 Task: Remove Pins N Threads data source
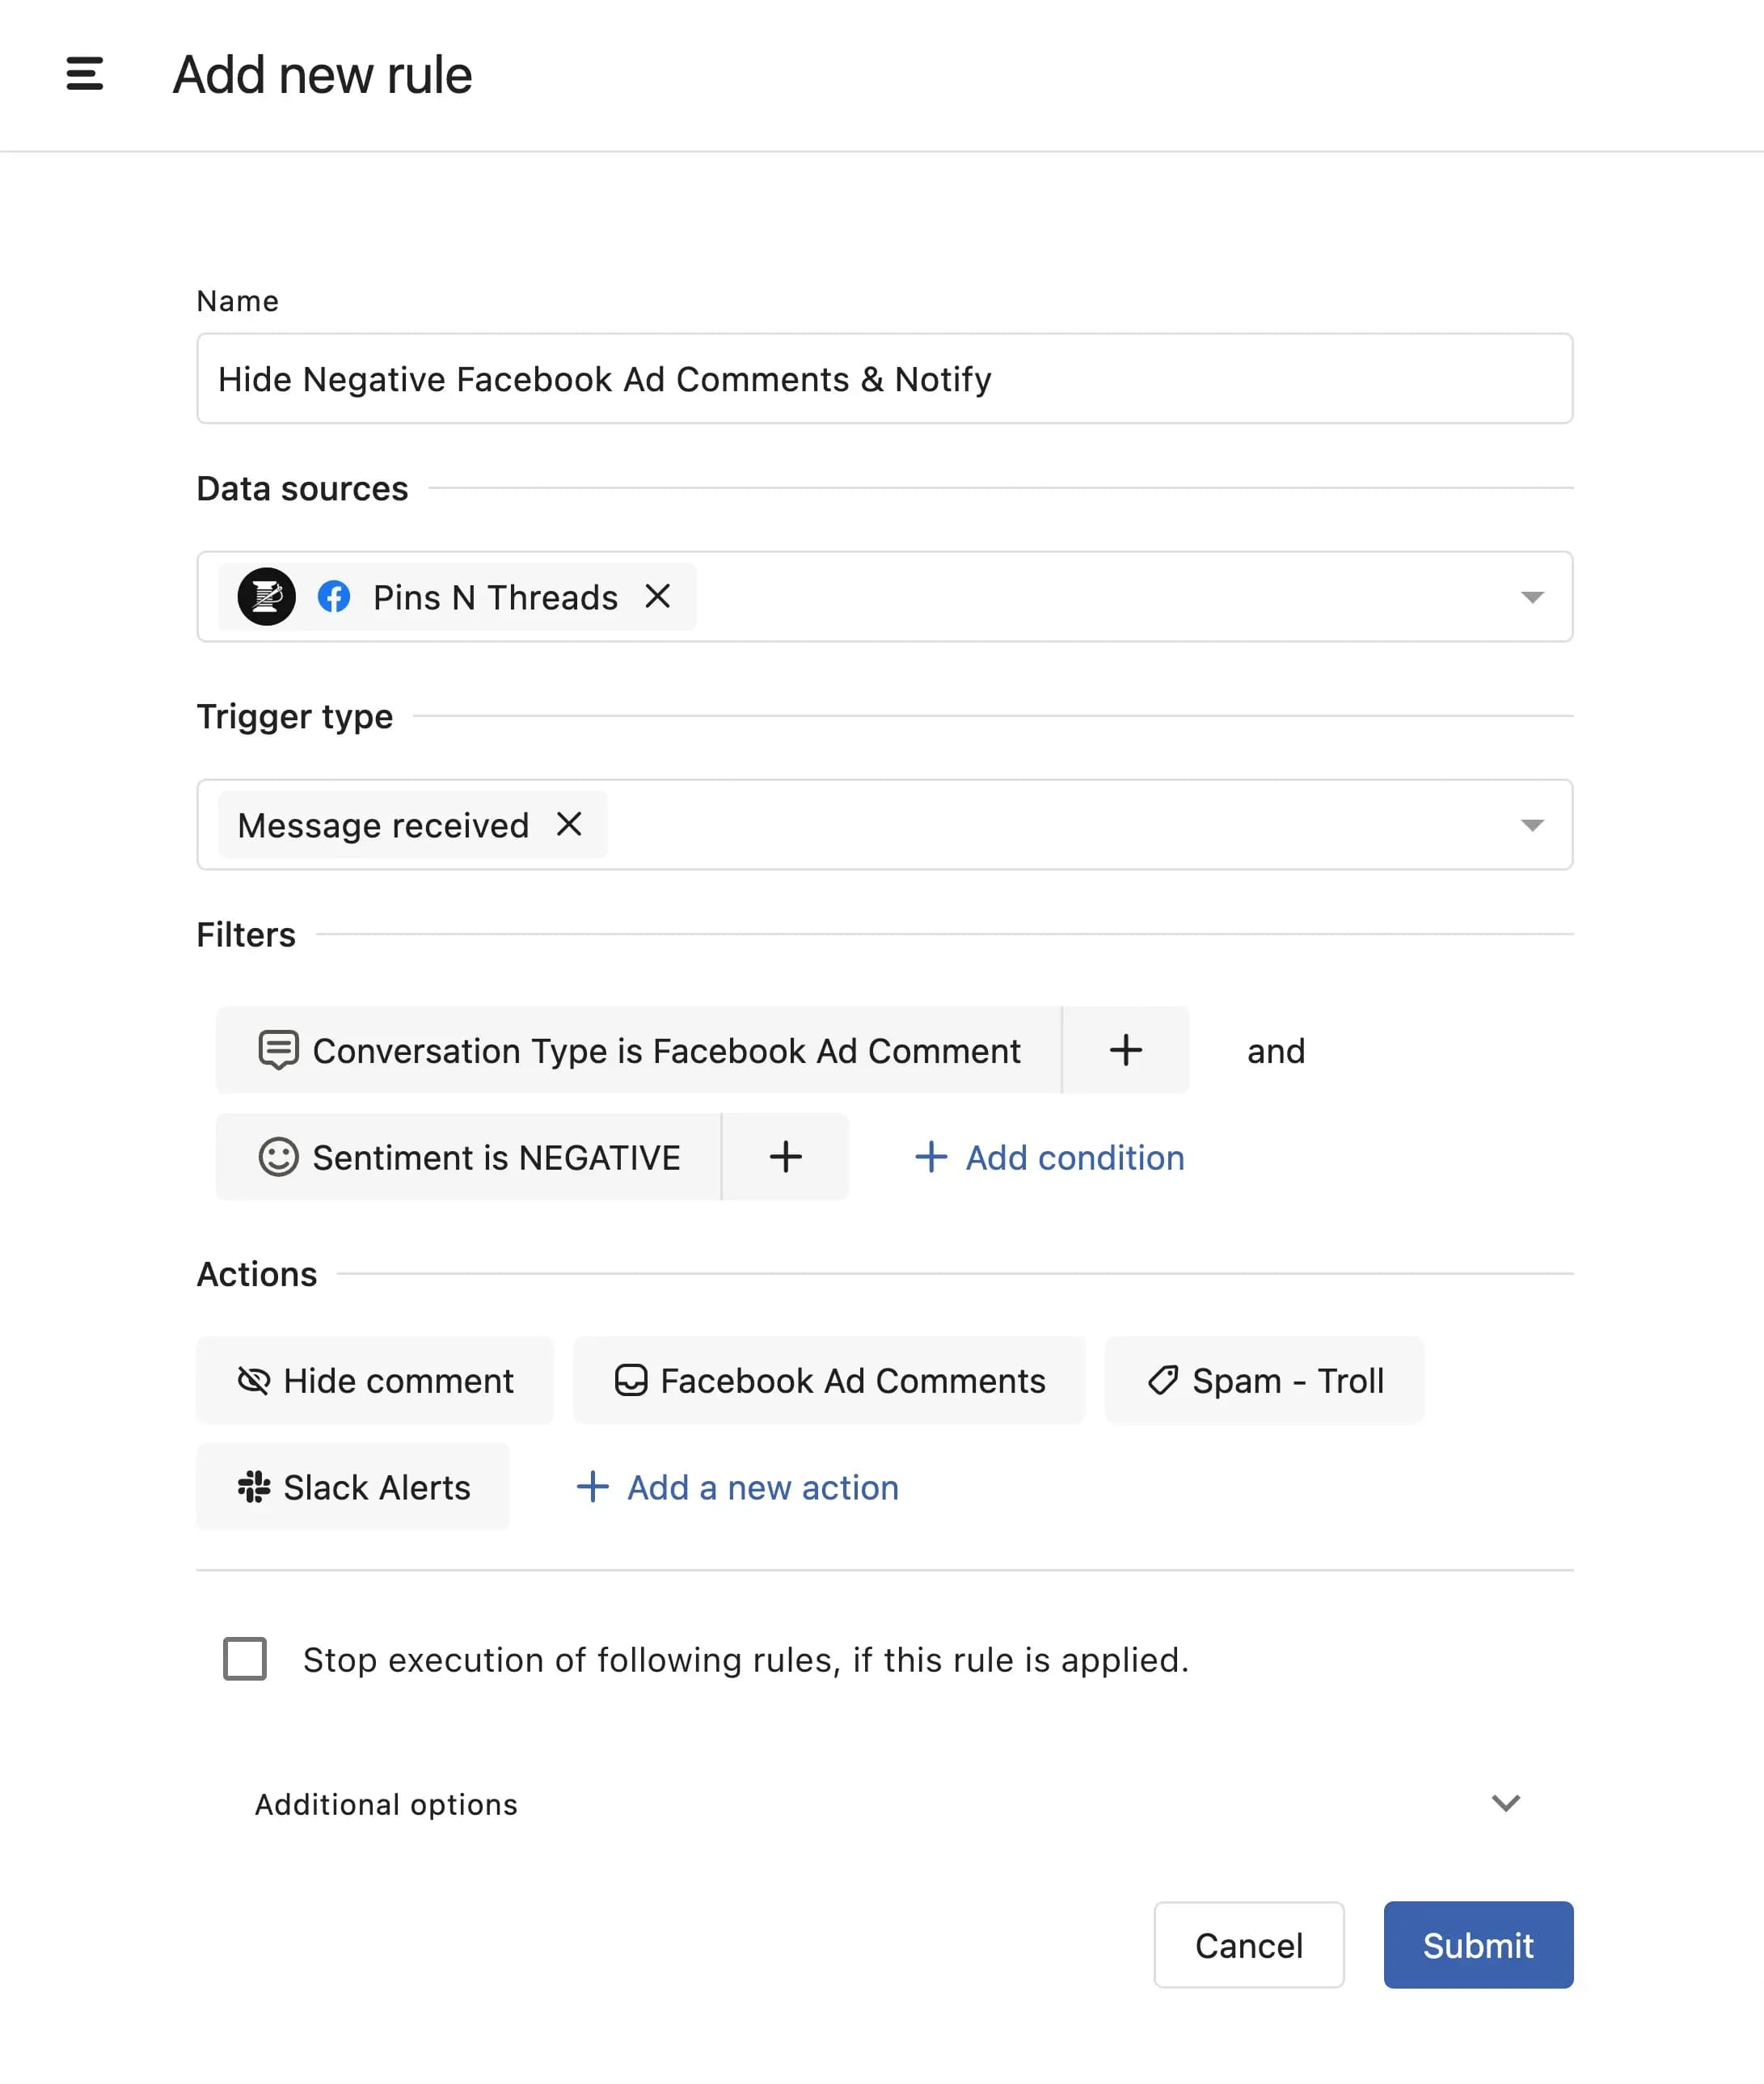click(657, 596)
